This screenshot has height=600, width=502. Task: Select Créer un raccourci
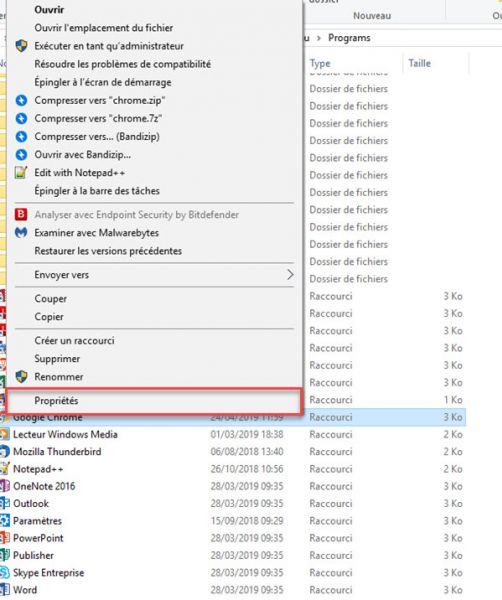coord(74,340)
